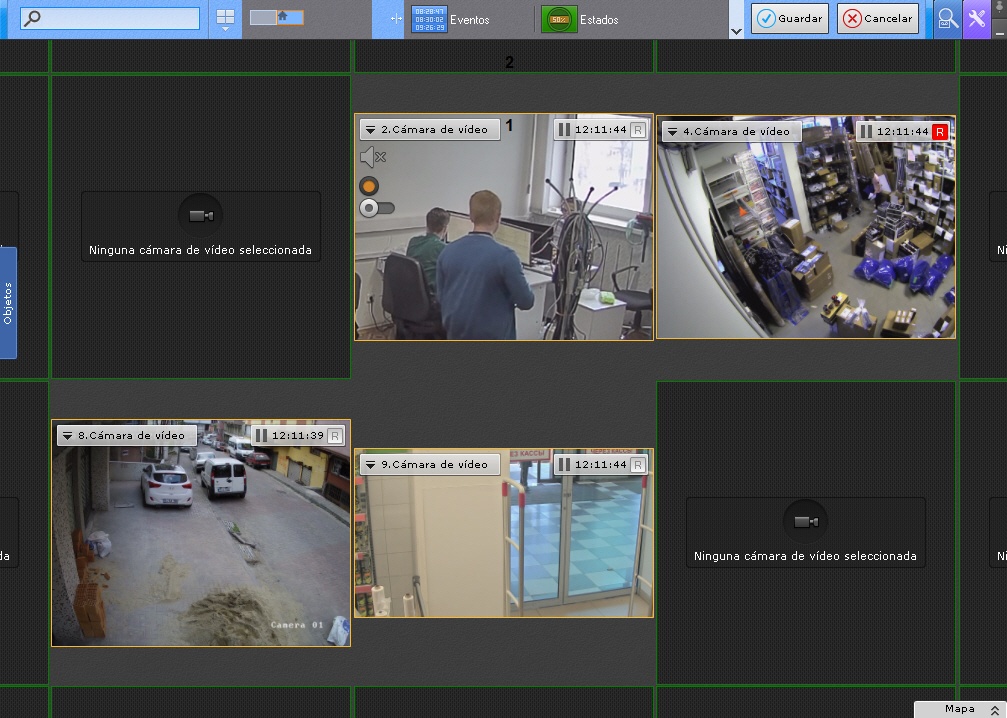Pause camera 9 live video

coord(564,464)
